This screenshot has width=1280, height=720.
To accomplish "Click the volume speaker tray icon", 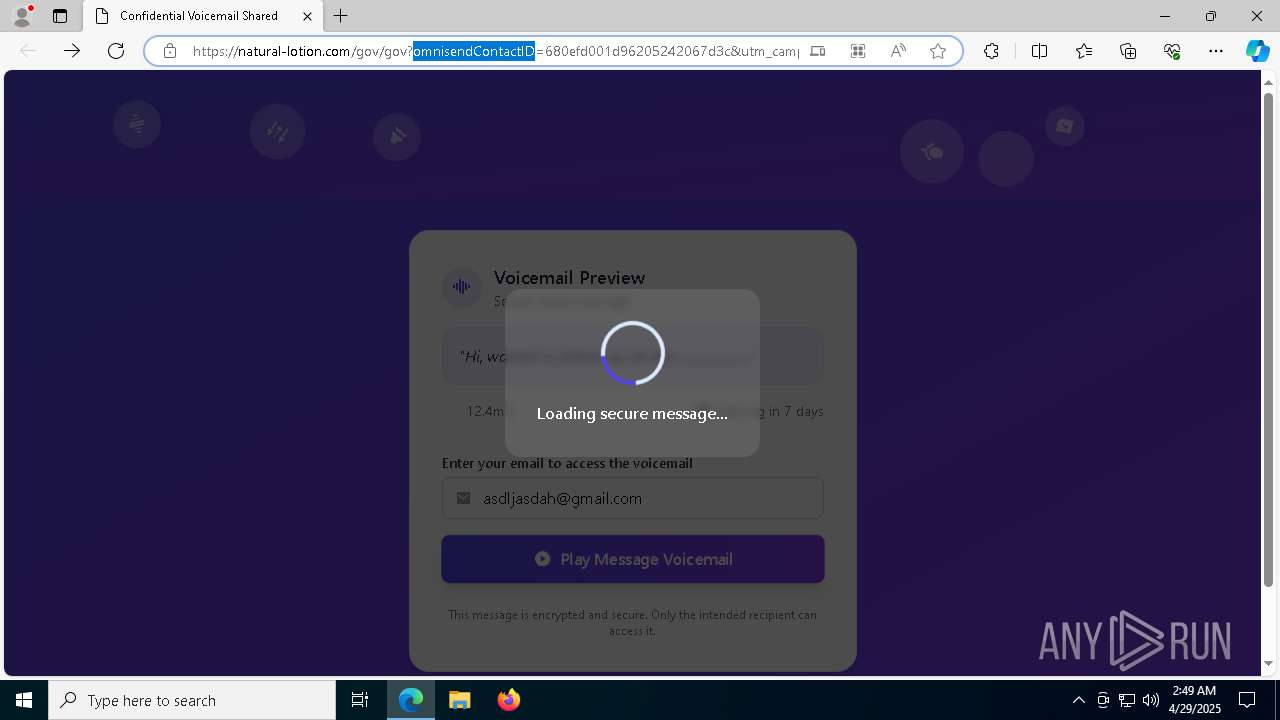I will [x=1151, y=700].
